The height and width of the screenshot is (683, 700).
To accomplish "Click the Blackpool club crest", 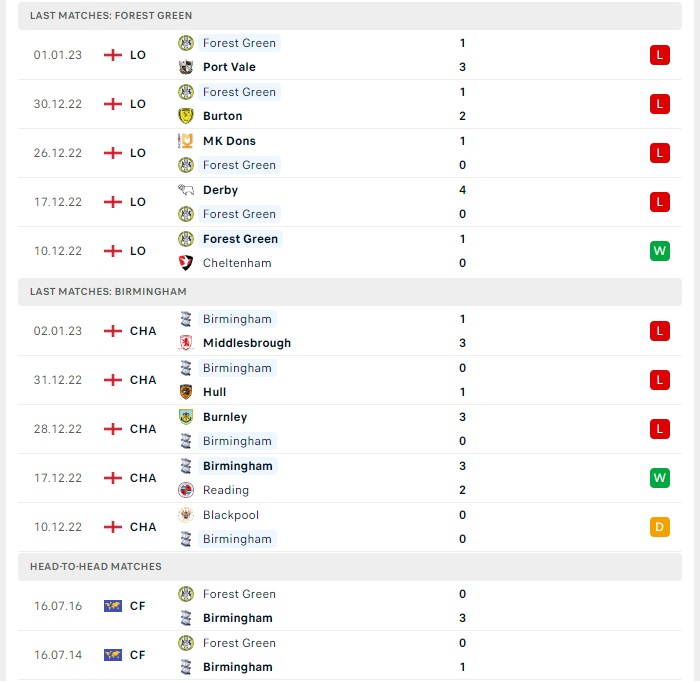I will click(186, 515).
